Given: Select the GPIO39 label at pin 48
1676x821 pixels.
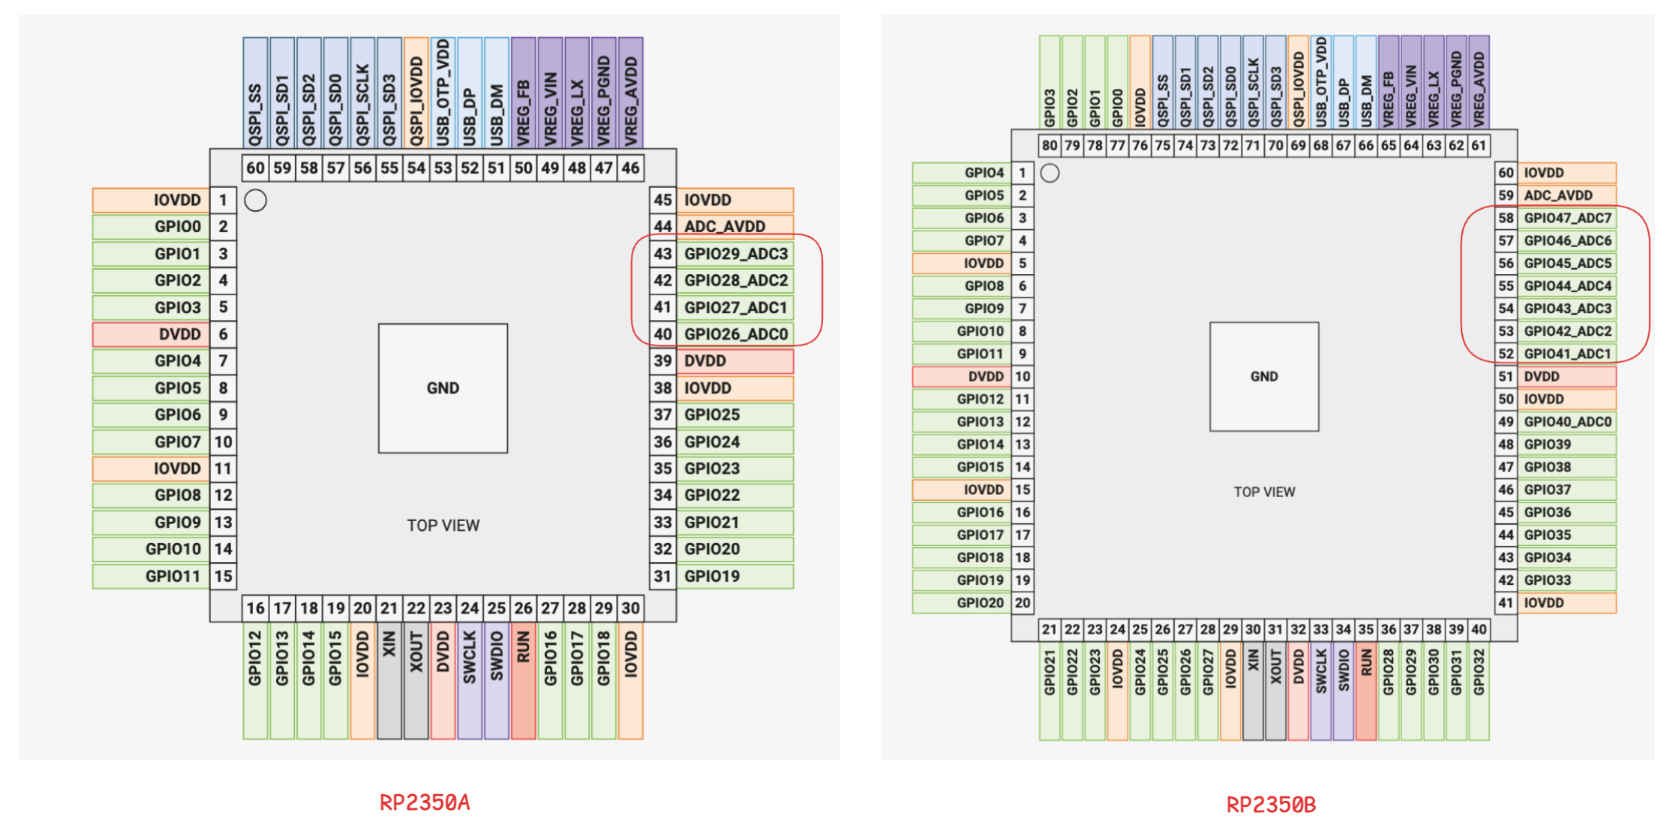Looking at the screenshot, I should (1567, 444).
